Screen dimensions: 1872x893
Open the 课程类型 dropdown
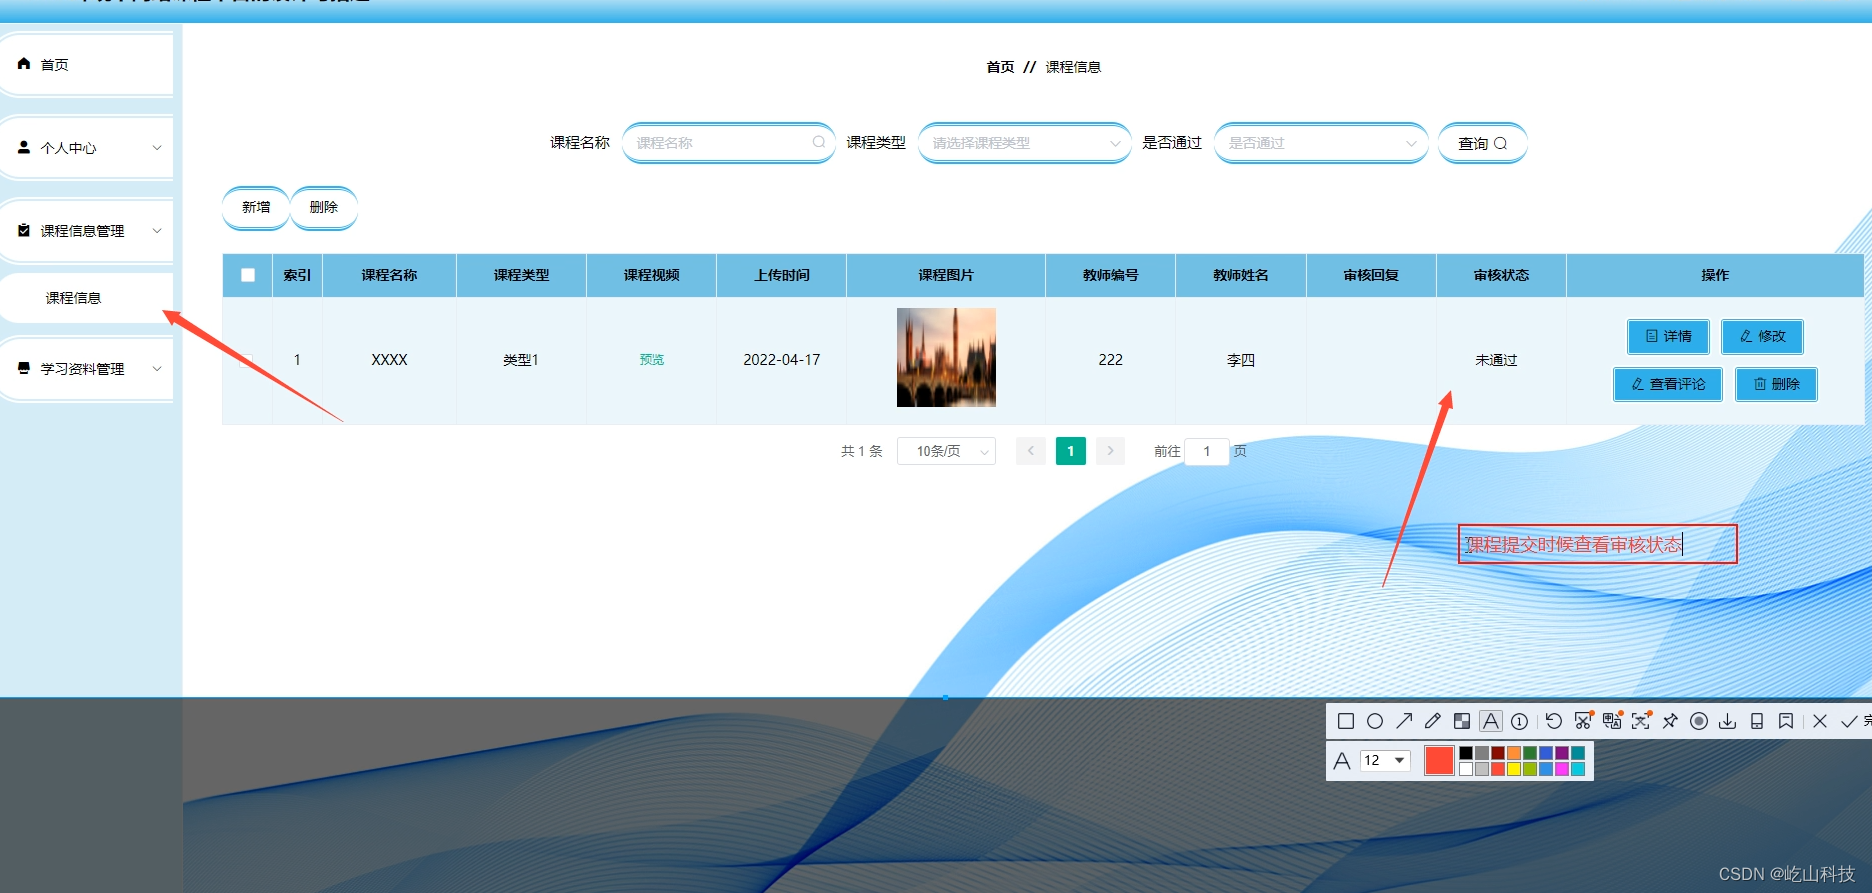click(x=1025, y=143)
